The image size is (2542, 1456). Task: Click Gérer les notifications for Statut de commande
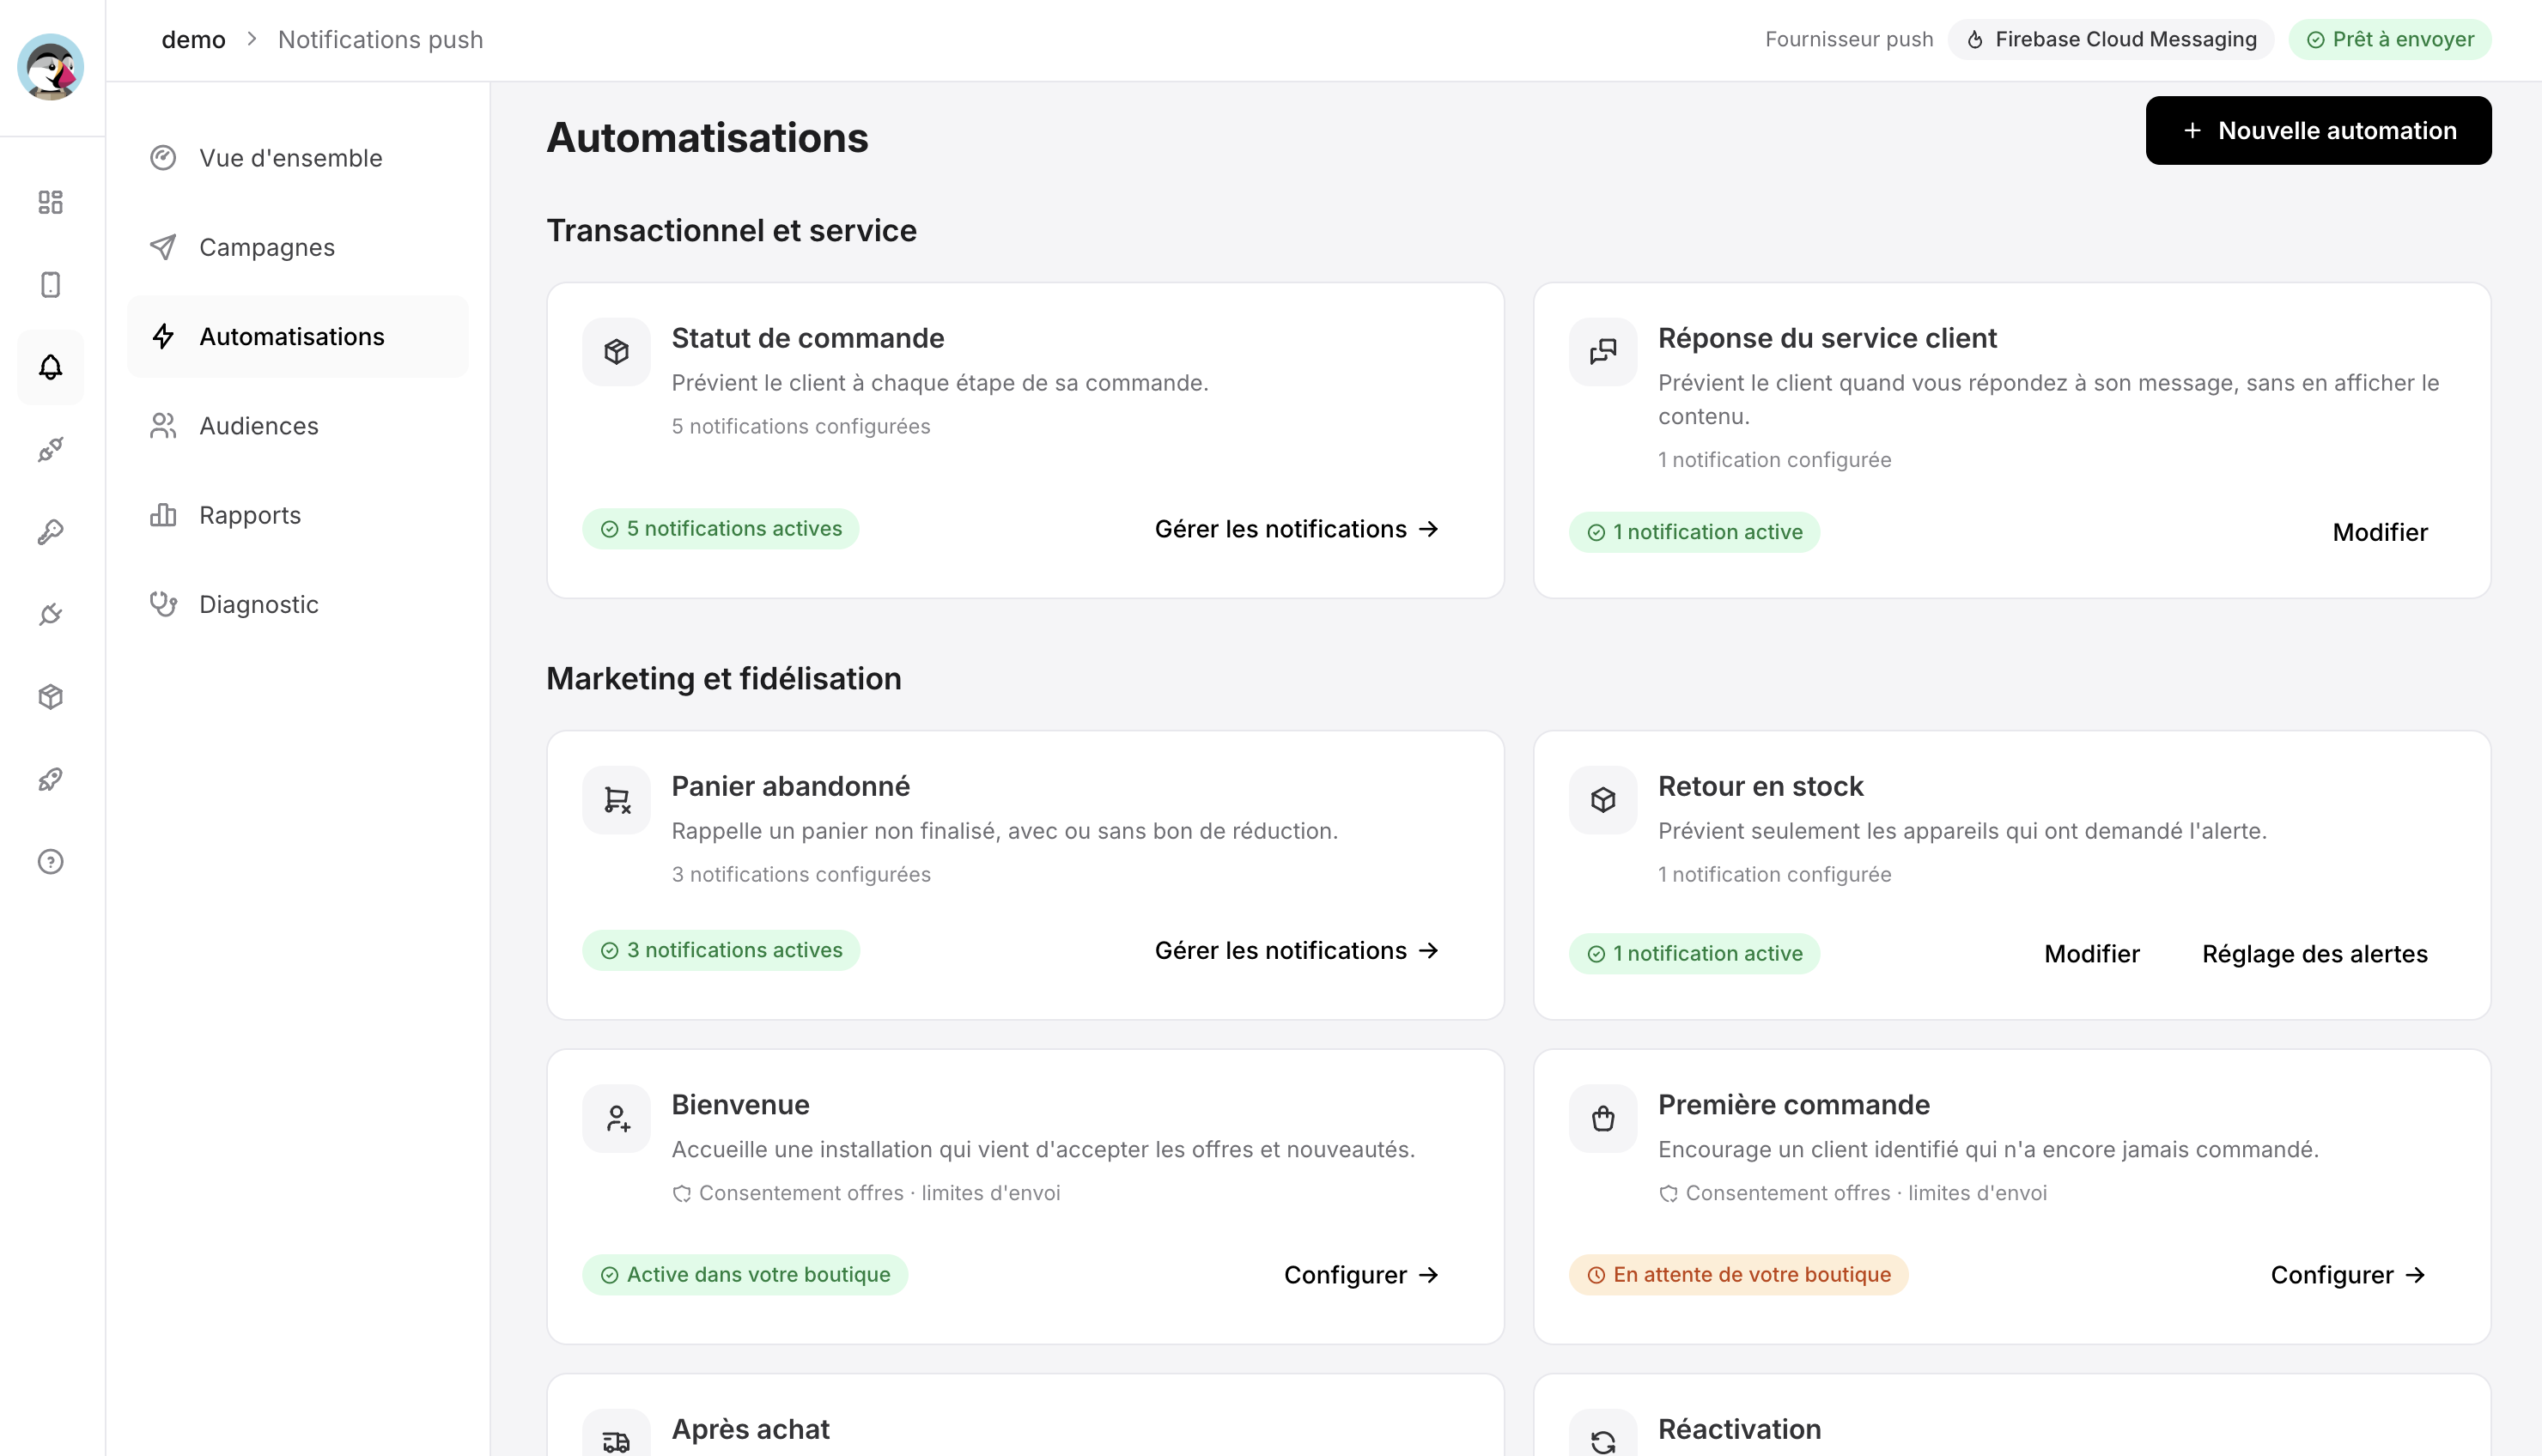click(x=1296, y=529)
